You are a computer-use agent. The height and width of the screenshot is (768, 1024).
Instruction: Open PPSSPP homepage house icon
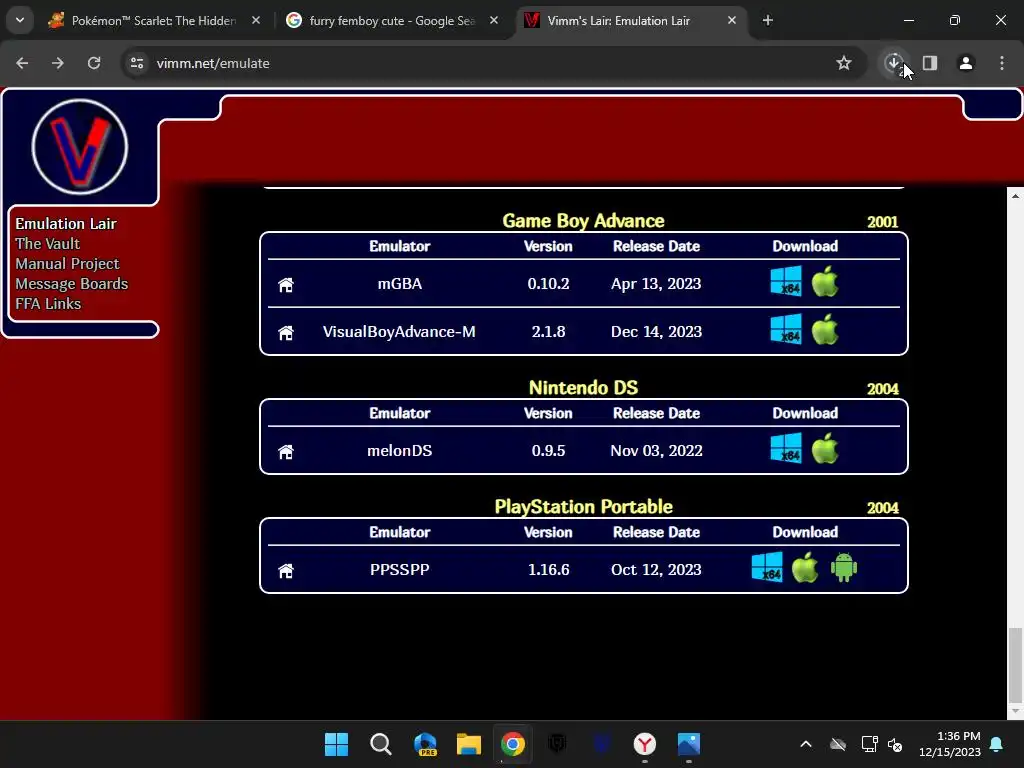pyautogui.click(x=286, y=570)
